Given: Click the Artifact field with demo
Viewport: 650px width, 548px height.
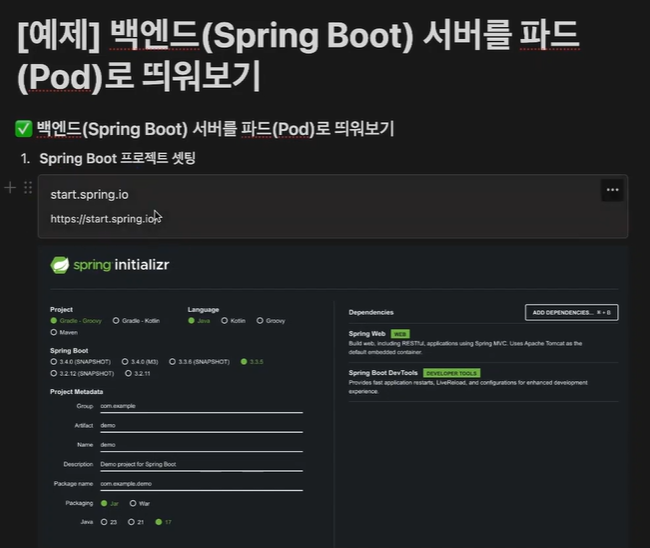Looking at the screenshot, I should click(x=201, y=426).
